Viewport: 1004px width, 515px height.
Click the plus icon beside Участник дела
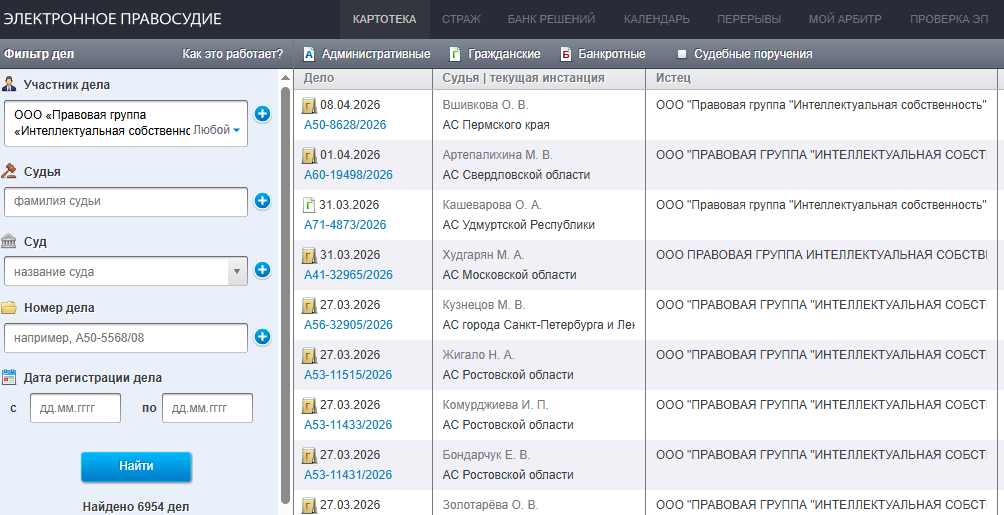[x=263, y=114]
